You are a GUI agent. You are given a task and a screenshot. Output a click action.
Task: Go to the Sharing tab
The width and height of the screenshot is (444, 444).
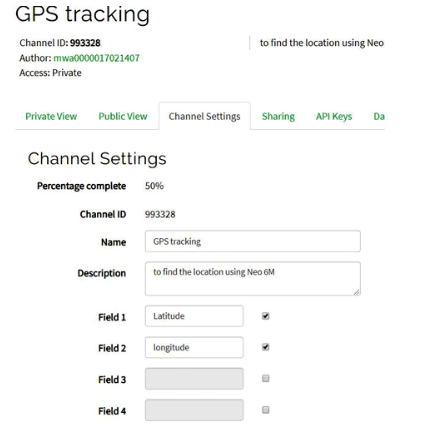[x=278, y=116]
